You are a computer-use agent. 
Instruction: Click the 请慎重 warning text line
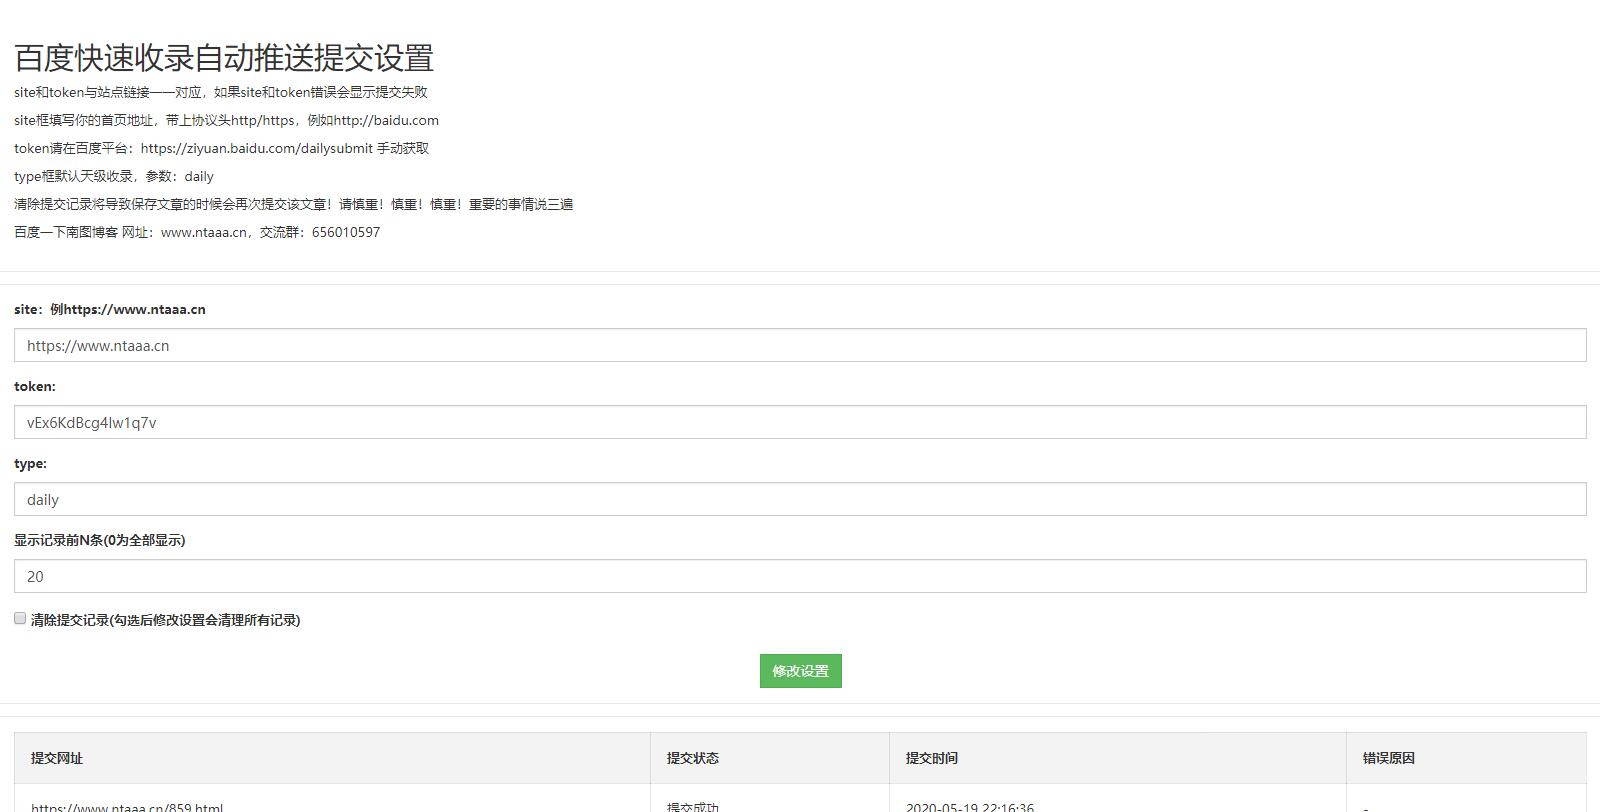point(293,204)
